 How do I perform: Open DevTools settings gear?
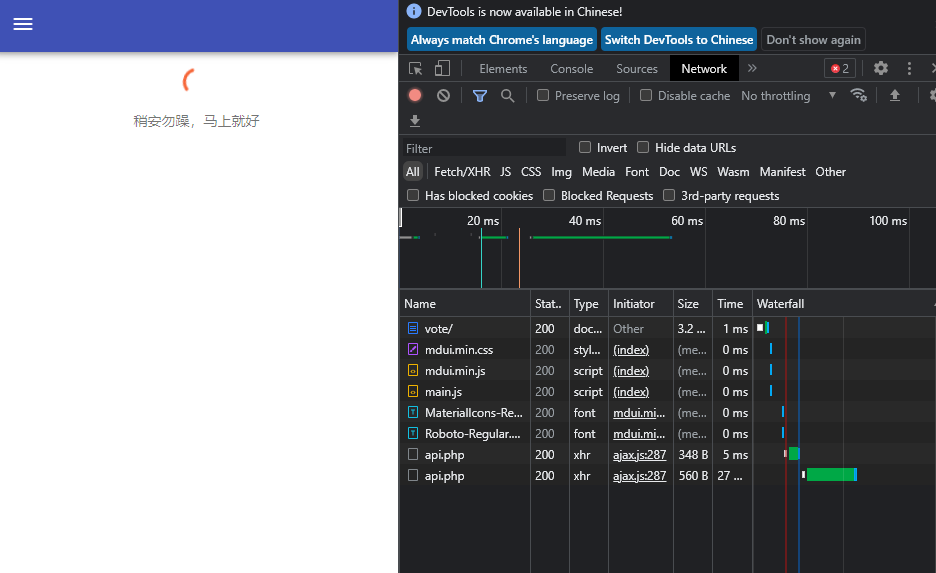click(x=880, y=68)
